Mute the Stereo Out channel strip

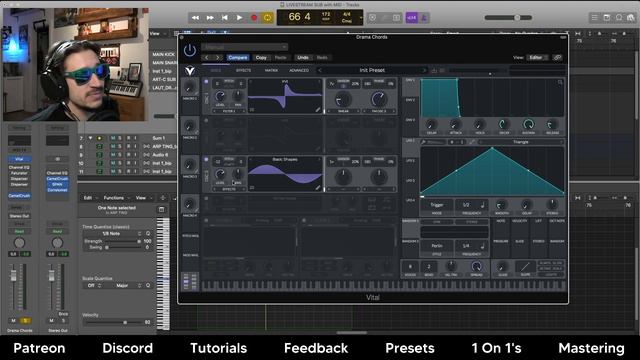(x=51, y=321)
